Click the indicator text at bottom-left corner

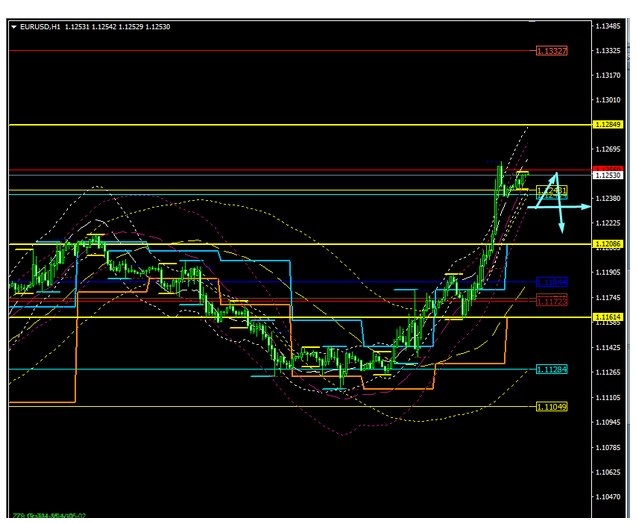tap(48, 516)
